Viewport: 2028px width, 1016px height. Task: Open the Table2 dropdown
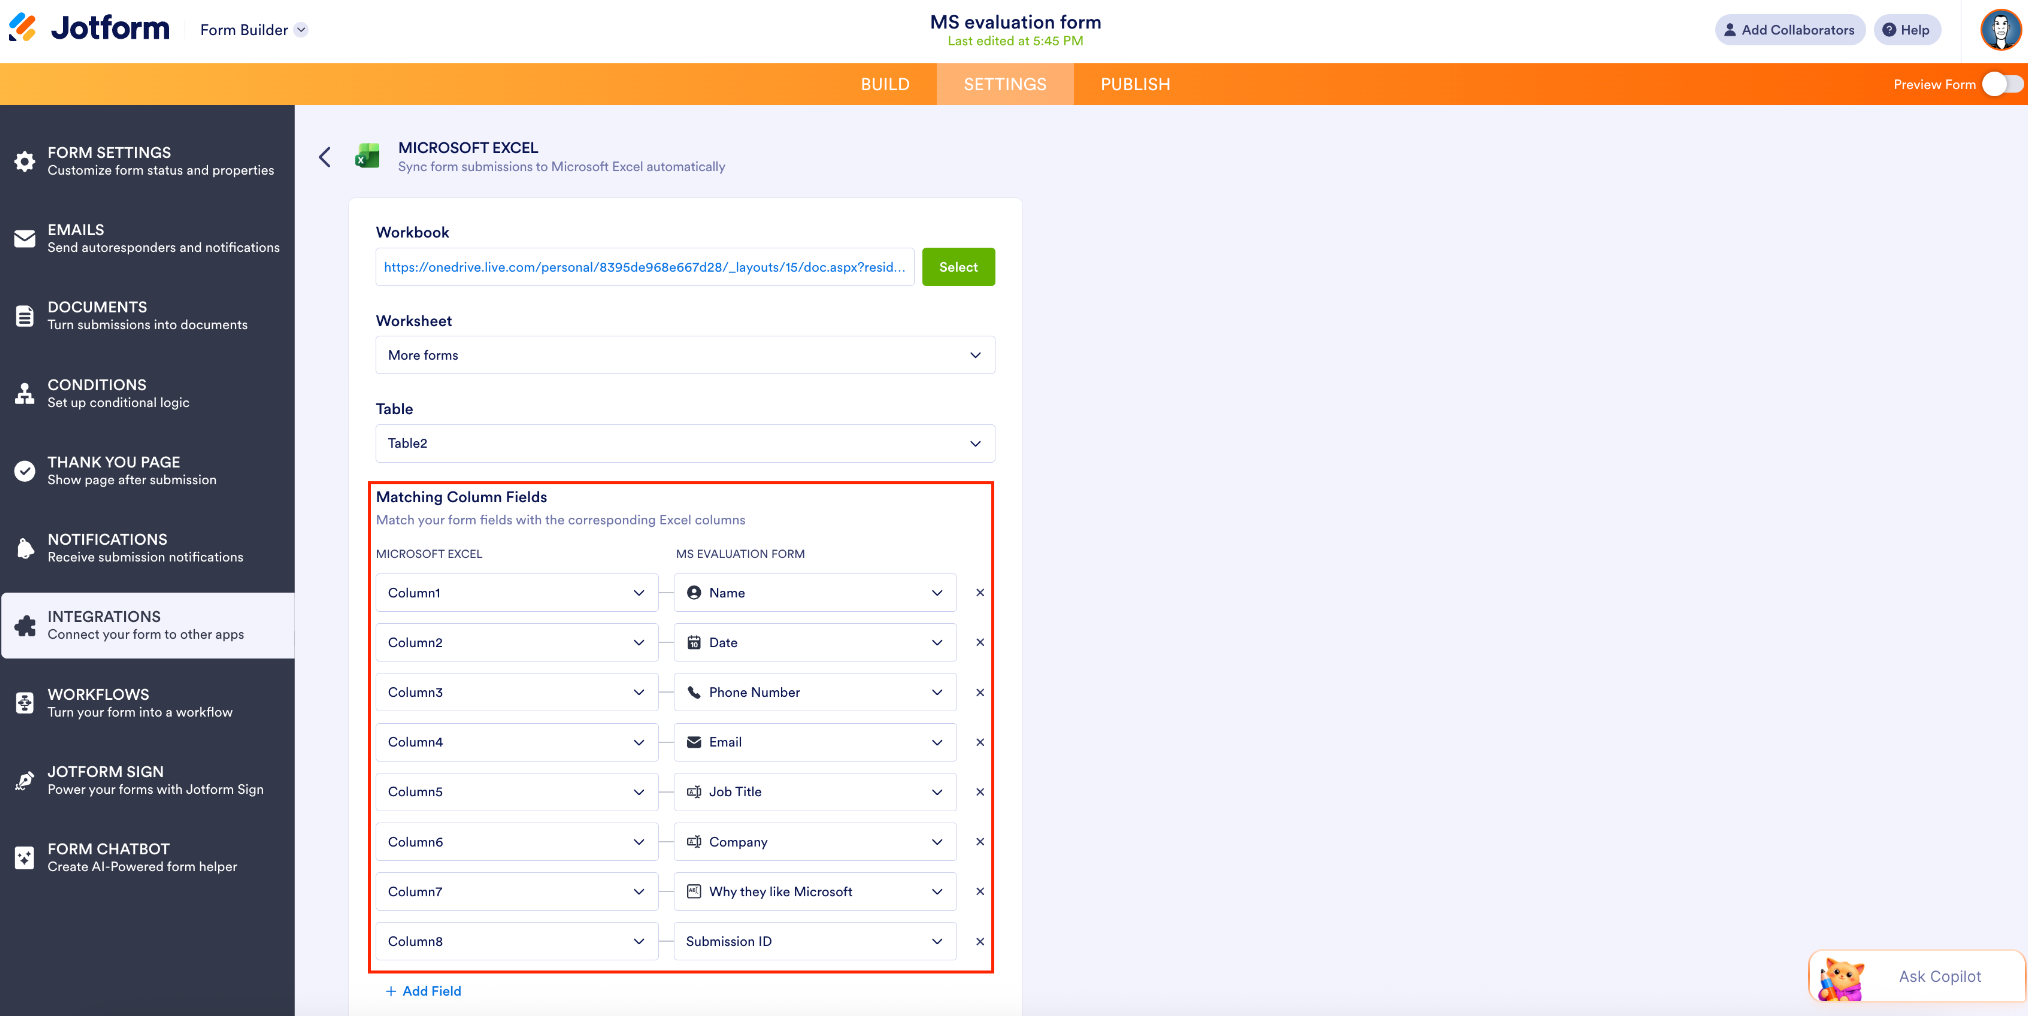684,443
